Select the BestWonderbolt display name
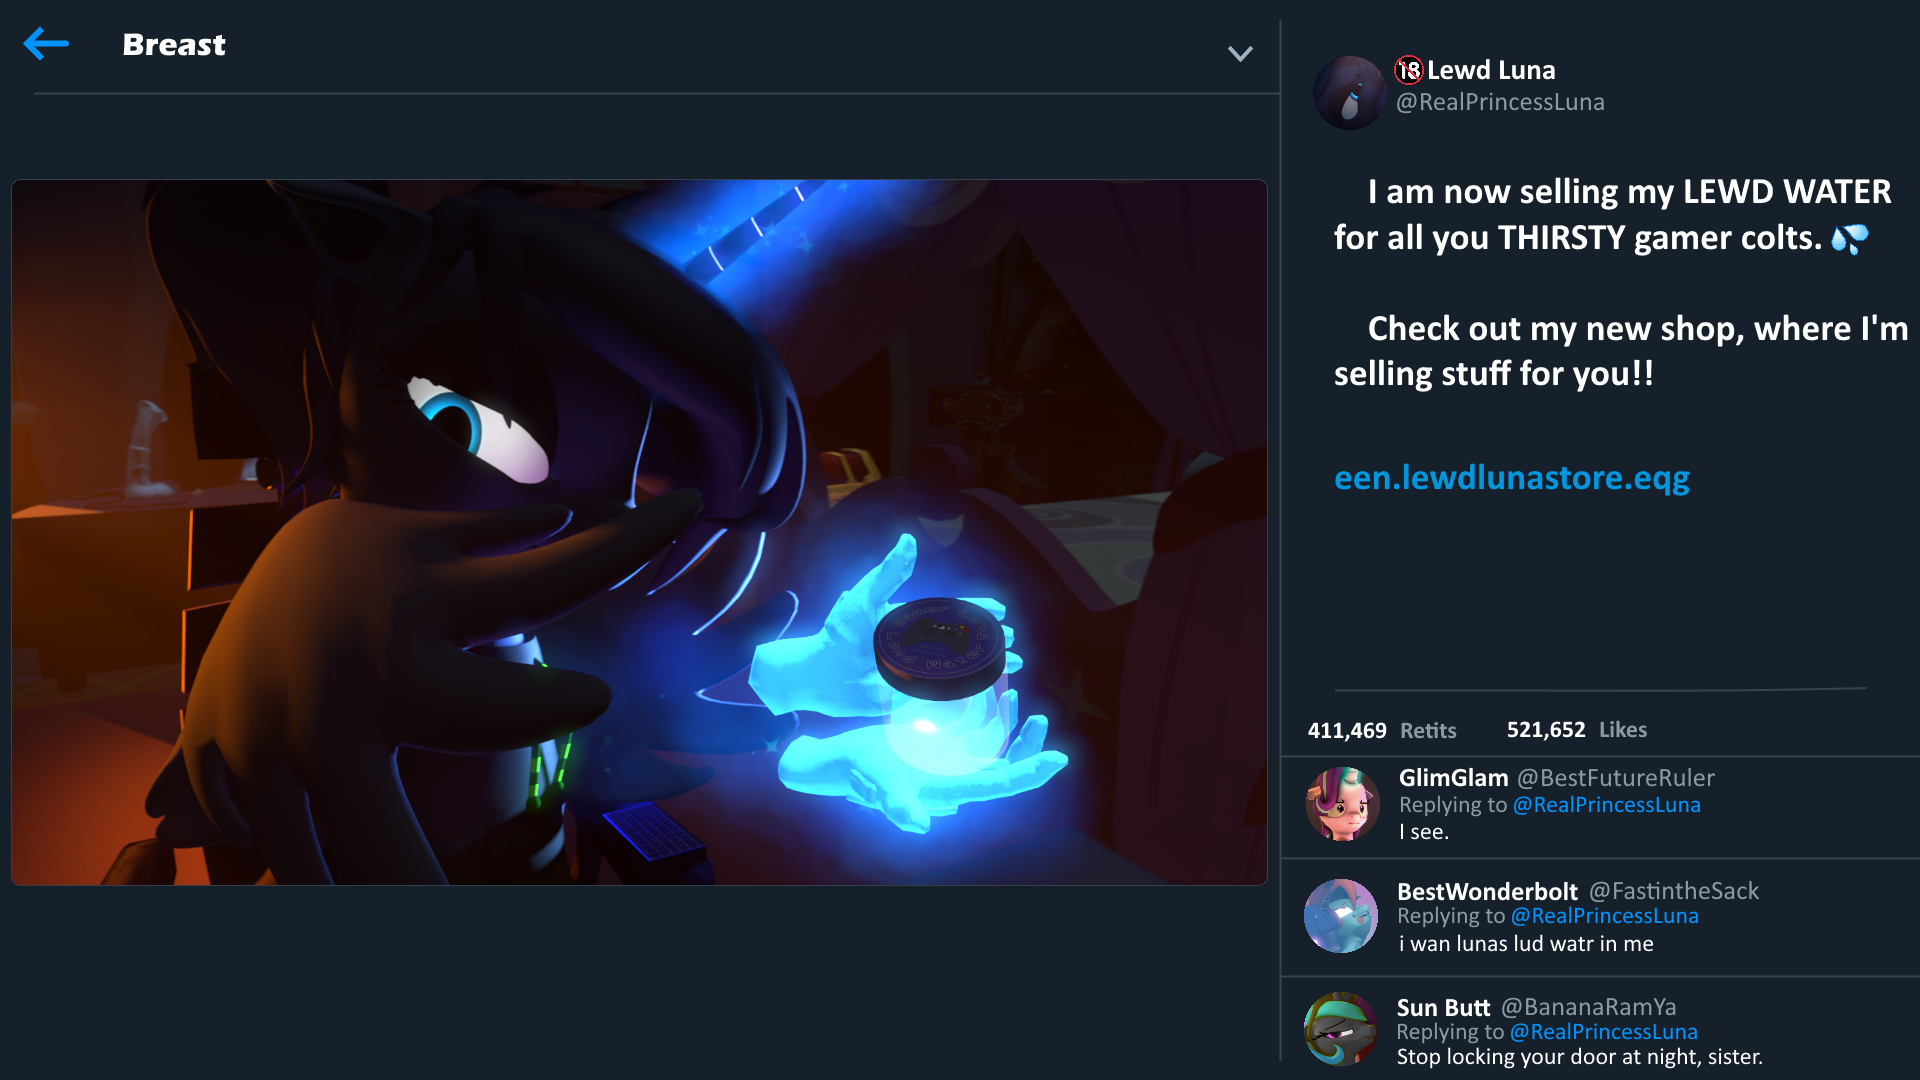The height and width of the screenshot is (1080, 1920). coord(1487,891)
